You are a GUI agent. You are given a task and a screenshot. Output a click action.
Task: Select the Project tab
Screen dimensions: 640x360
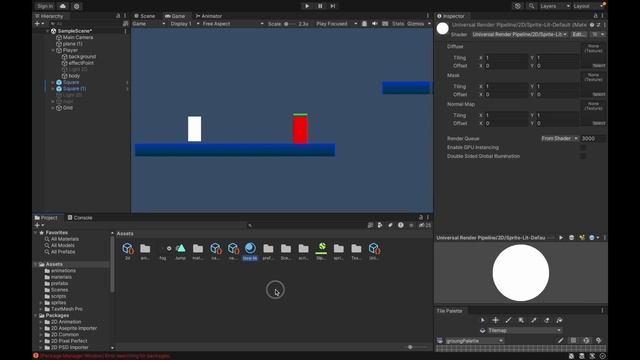(x=47, y=218)
